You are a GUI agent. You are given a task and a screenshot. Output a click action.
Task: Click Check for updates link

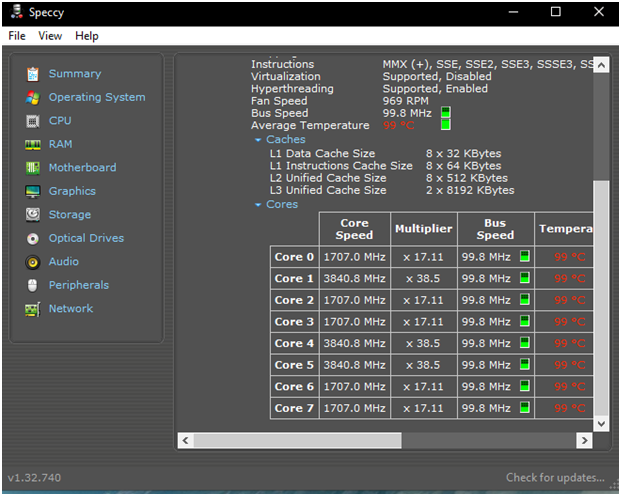point(555,477)
